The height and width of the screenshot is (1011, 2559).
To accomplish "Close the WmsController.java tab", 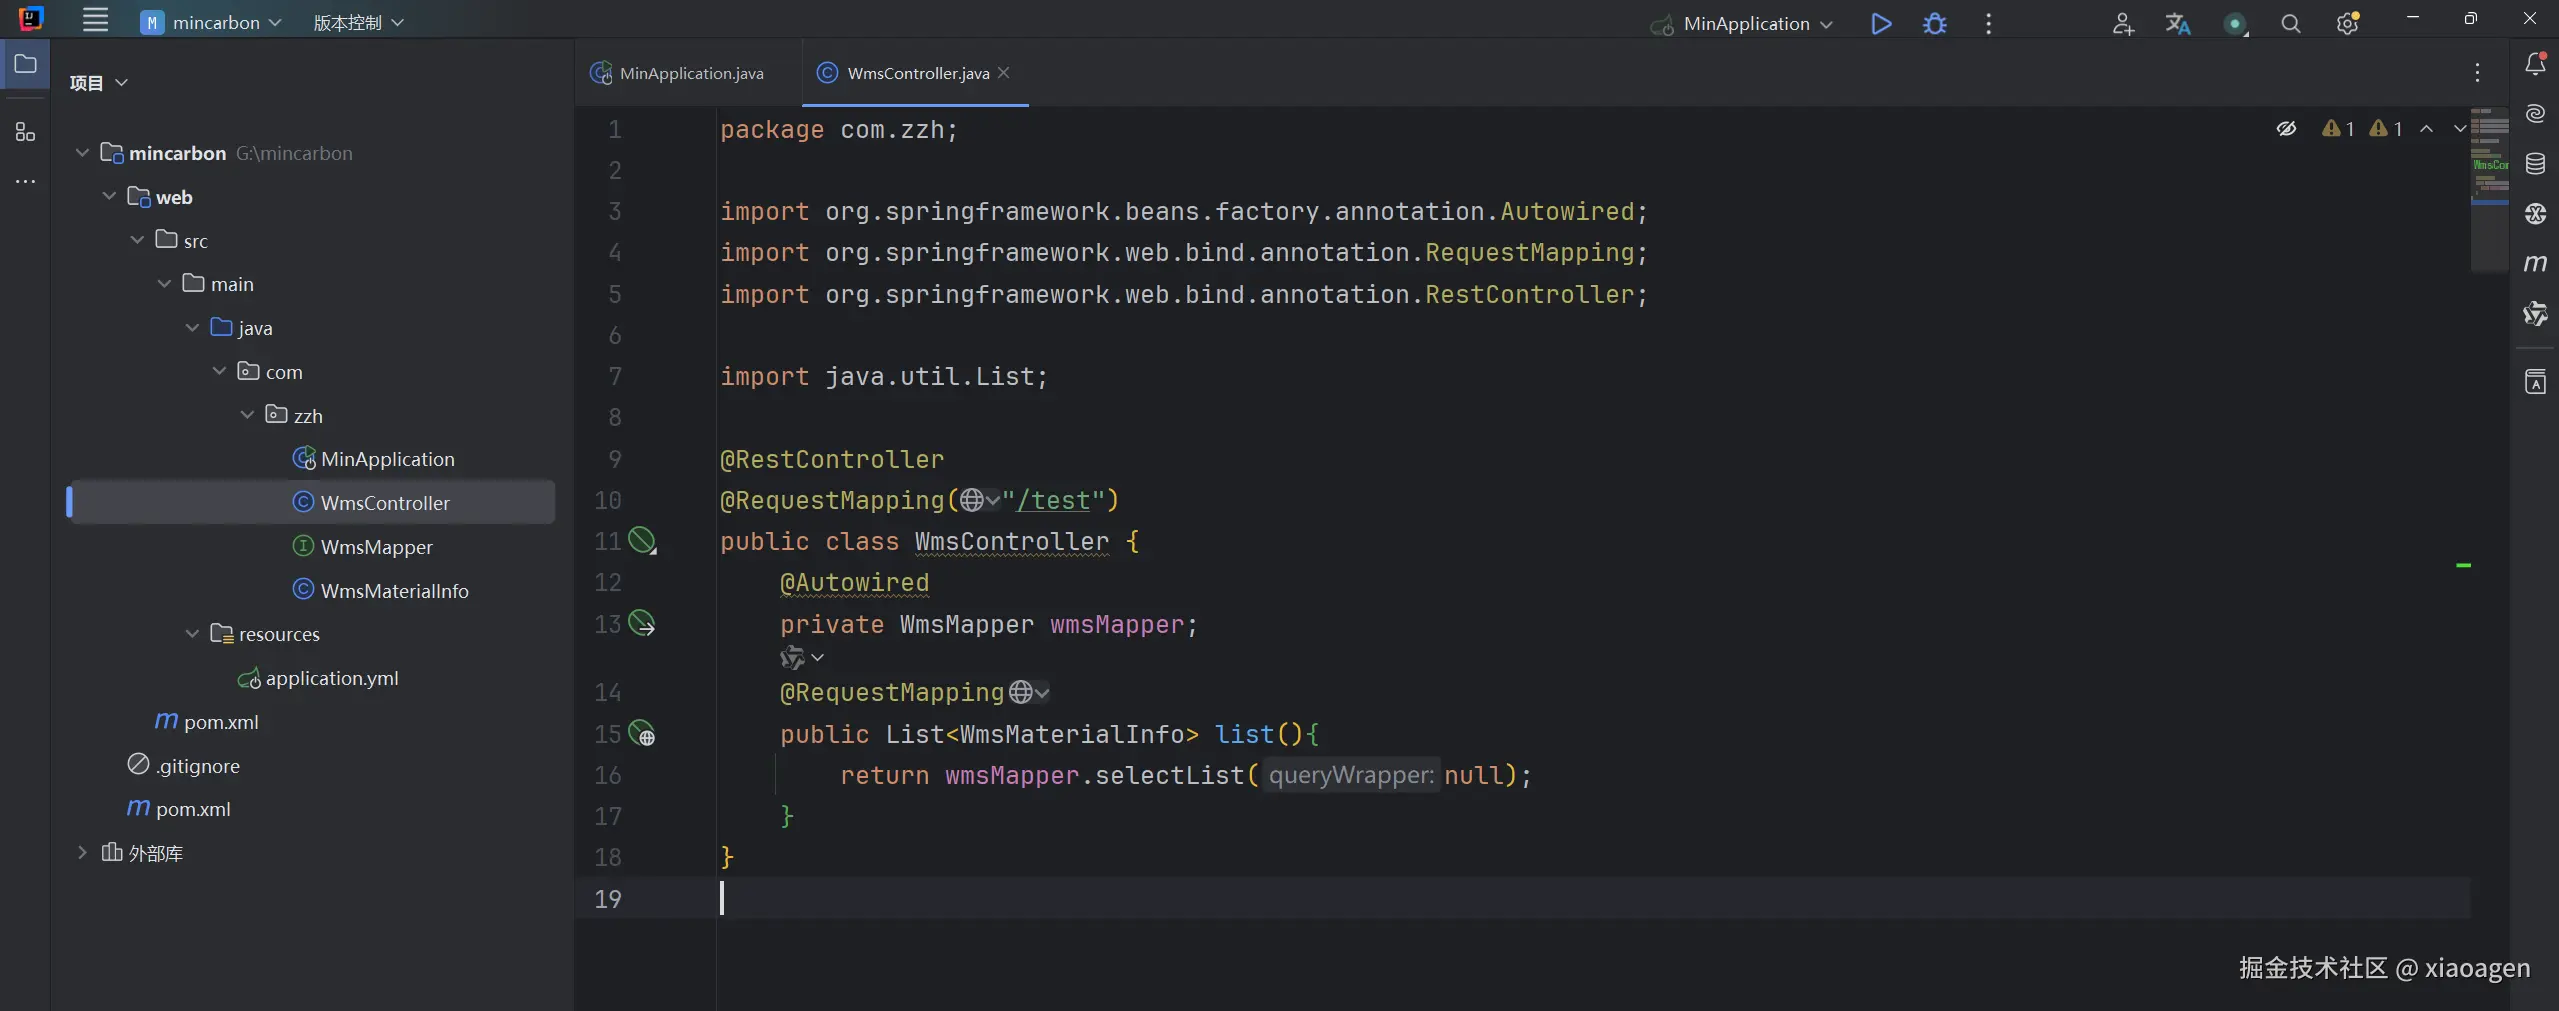I will (1004, 72).
